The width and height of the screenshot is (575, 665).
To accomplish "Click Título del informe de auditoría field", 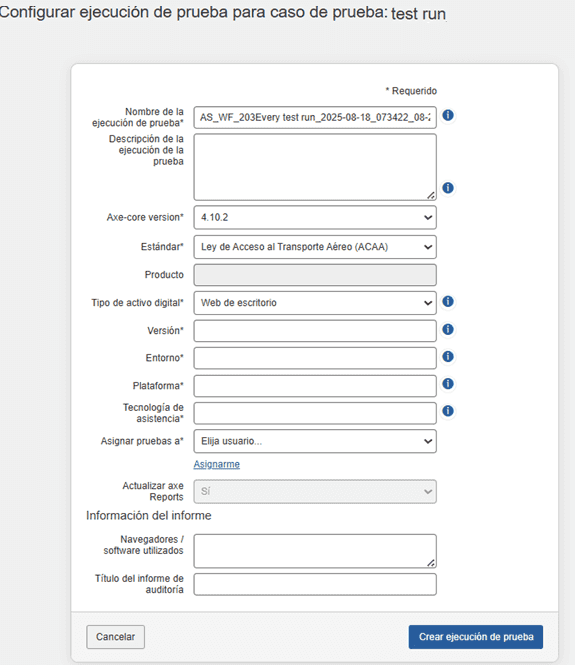I will tap(315, 584).
